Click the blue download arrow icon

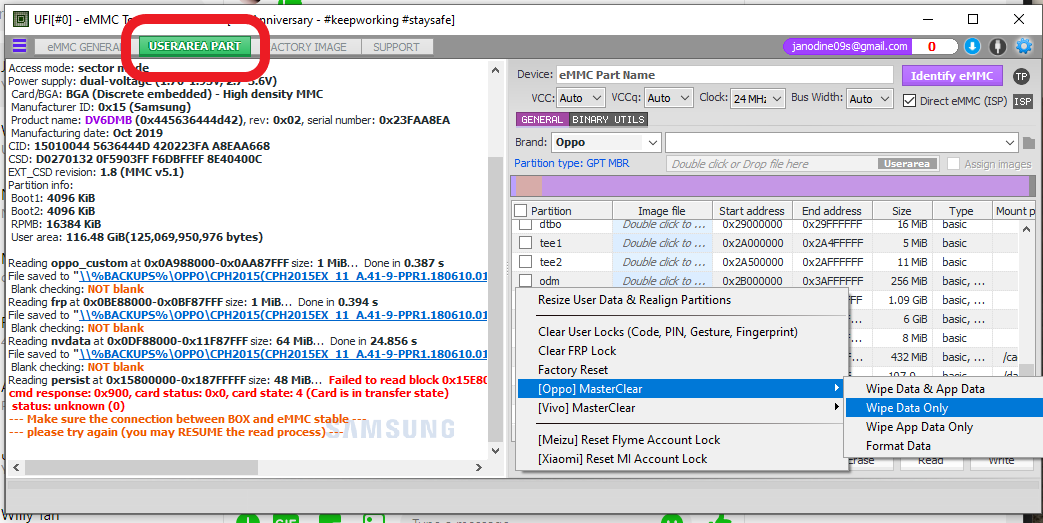[972, 47]
